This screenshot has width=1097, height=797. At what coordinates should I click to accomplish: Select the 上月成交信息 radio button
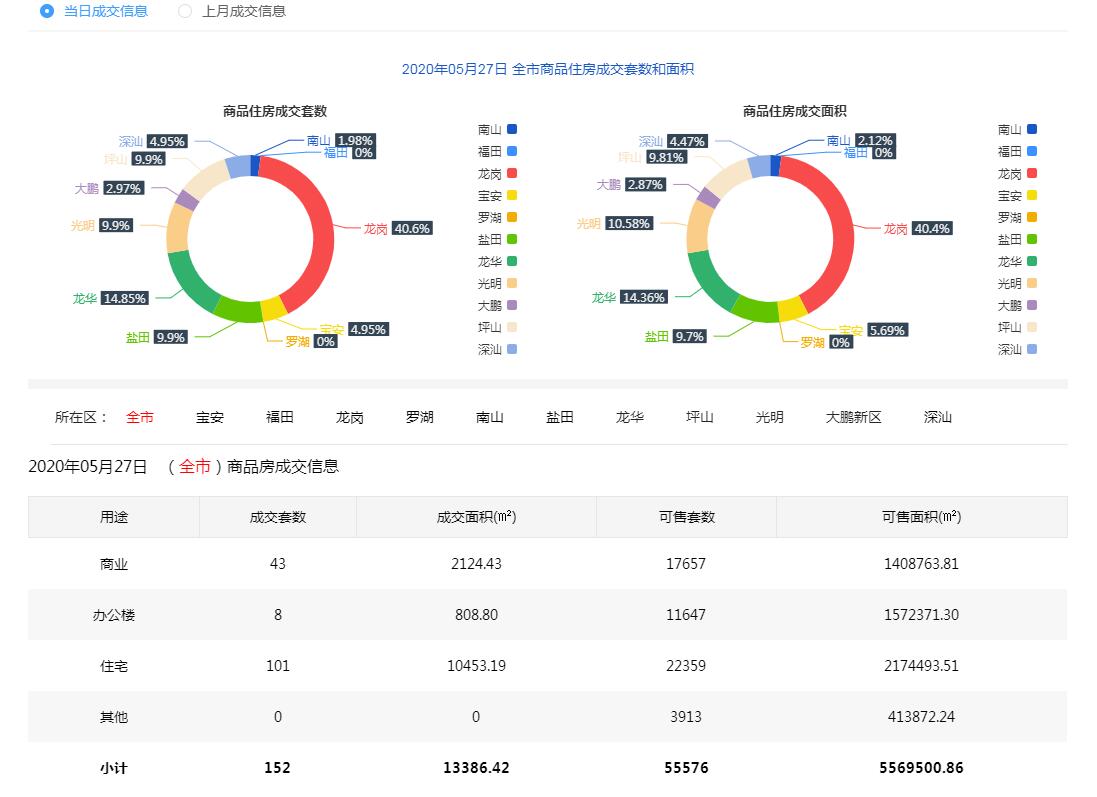185,11
